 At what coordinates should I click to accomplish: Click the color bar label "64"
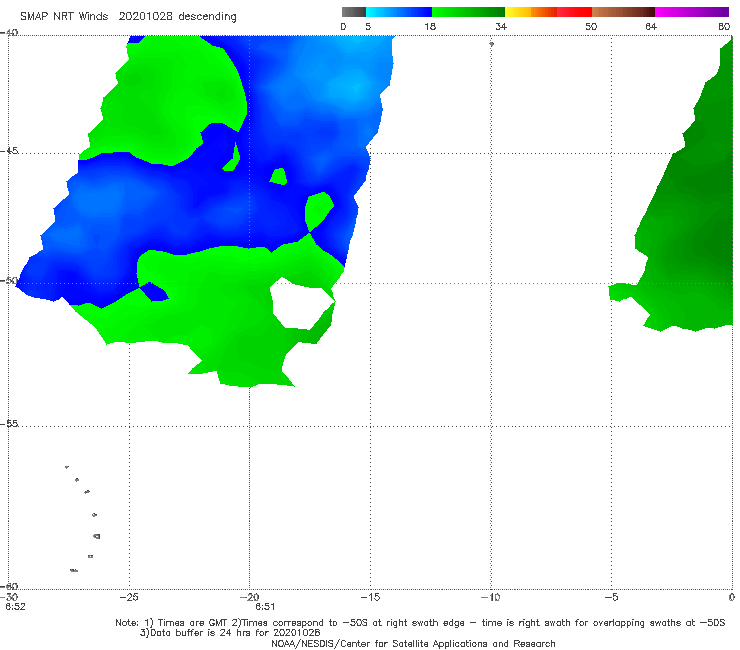pos(651,27)
